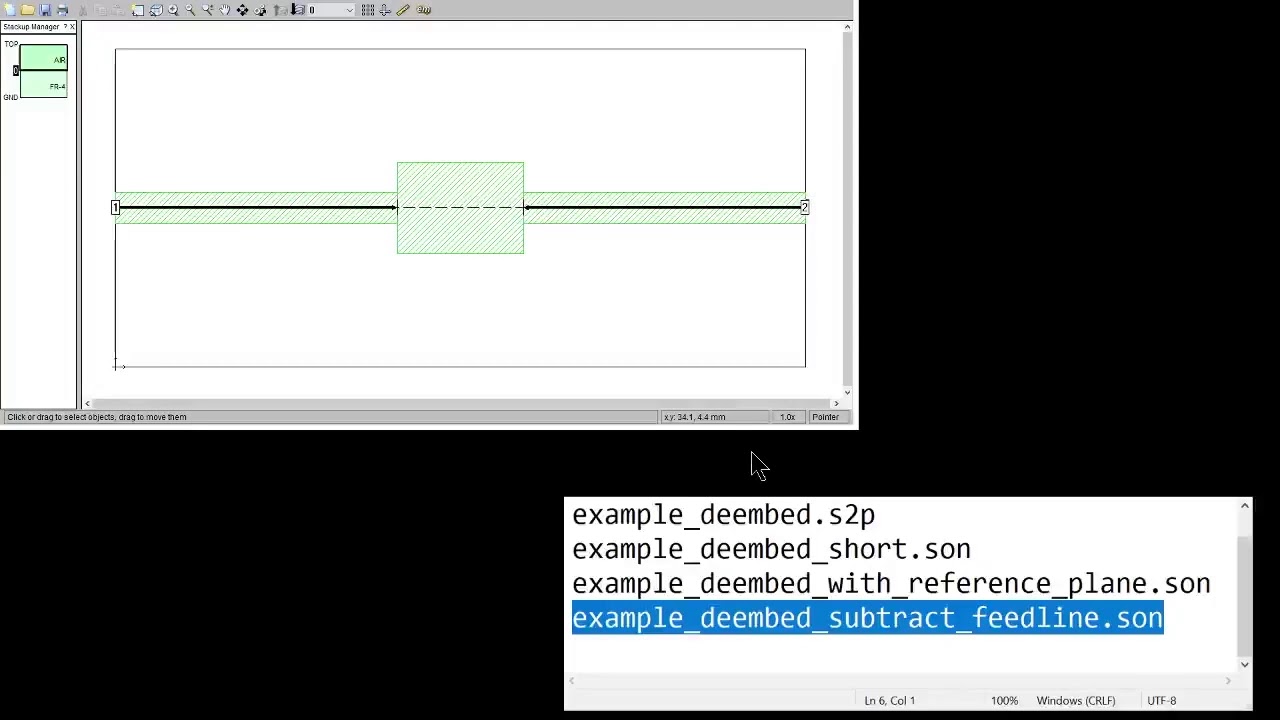
Task: Select the four-arrow move tool
Action: coord(242,10)
